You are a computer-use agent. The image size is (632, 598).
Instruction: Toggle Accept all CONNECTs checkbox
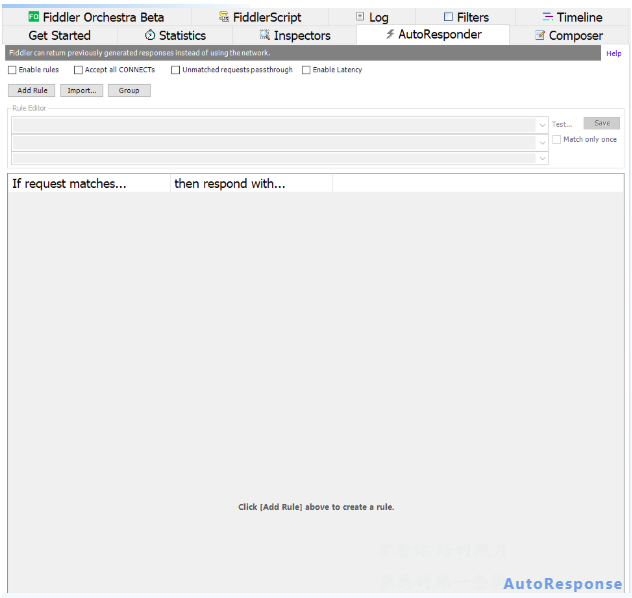[78, 70]
